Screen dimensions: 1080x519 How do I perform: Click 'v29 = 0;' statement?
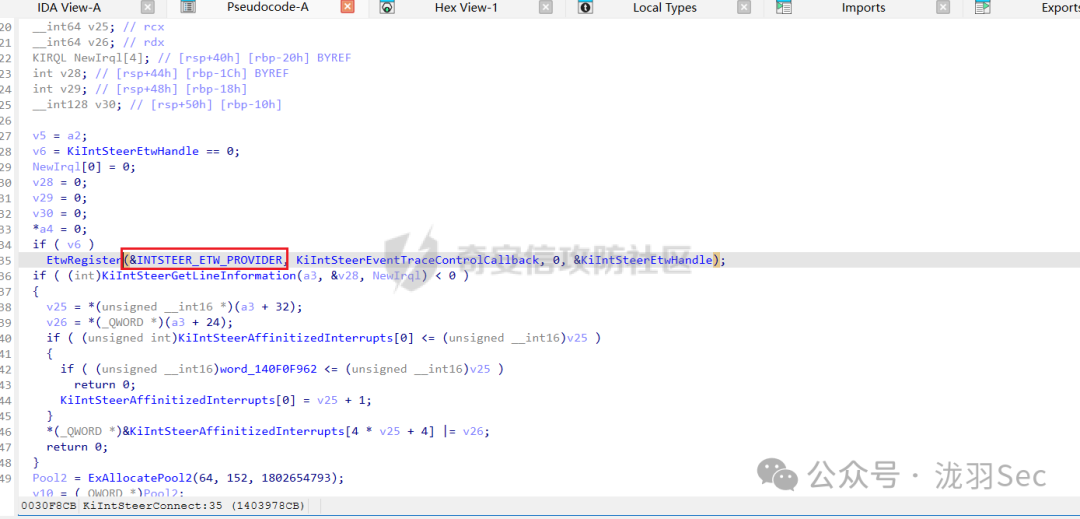point(60,198)
